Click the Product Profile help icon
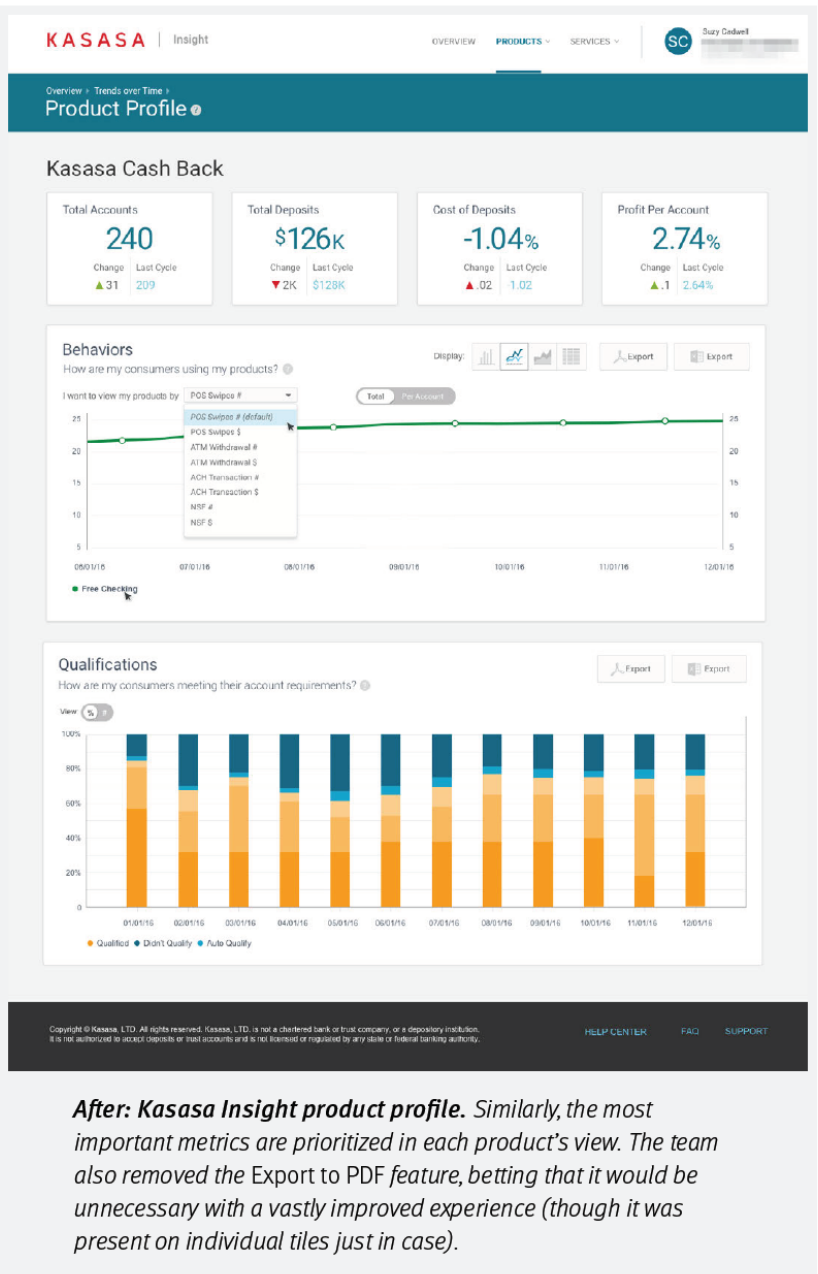This screenshot has height=1274, width=818. pyautogui.click(x=196, y=110)
